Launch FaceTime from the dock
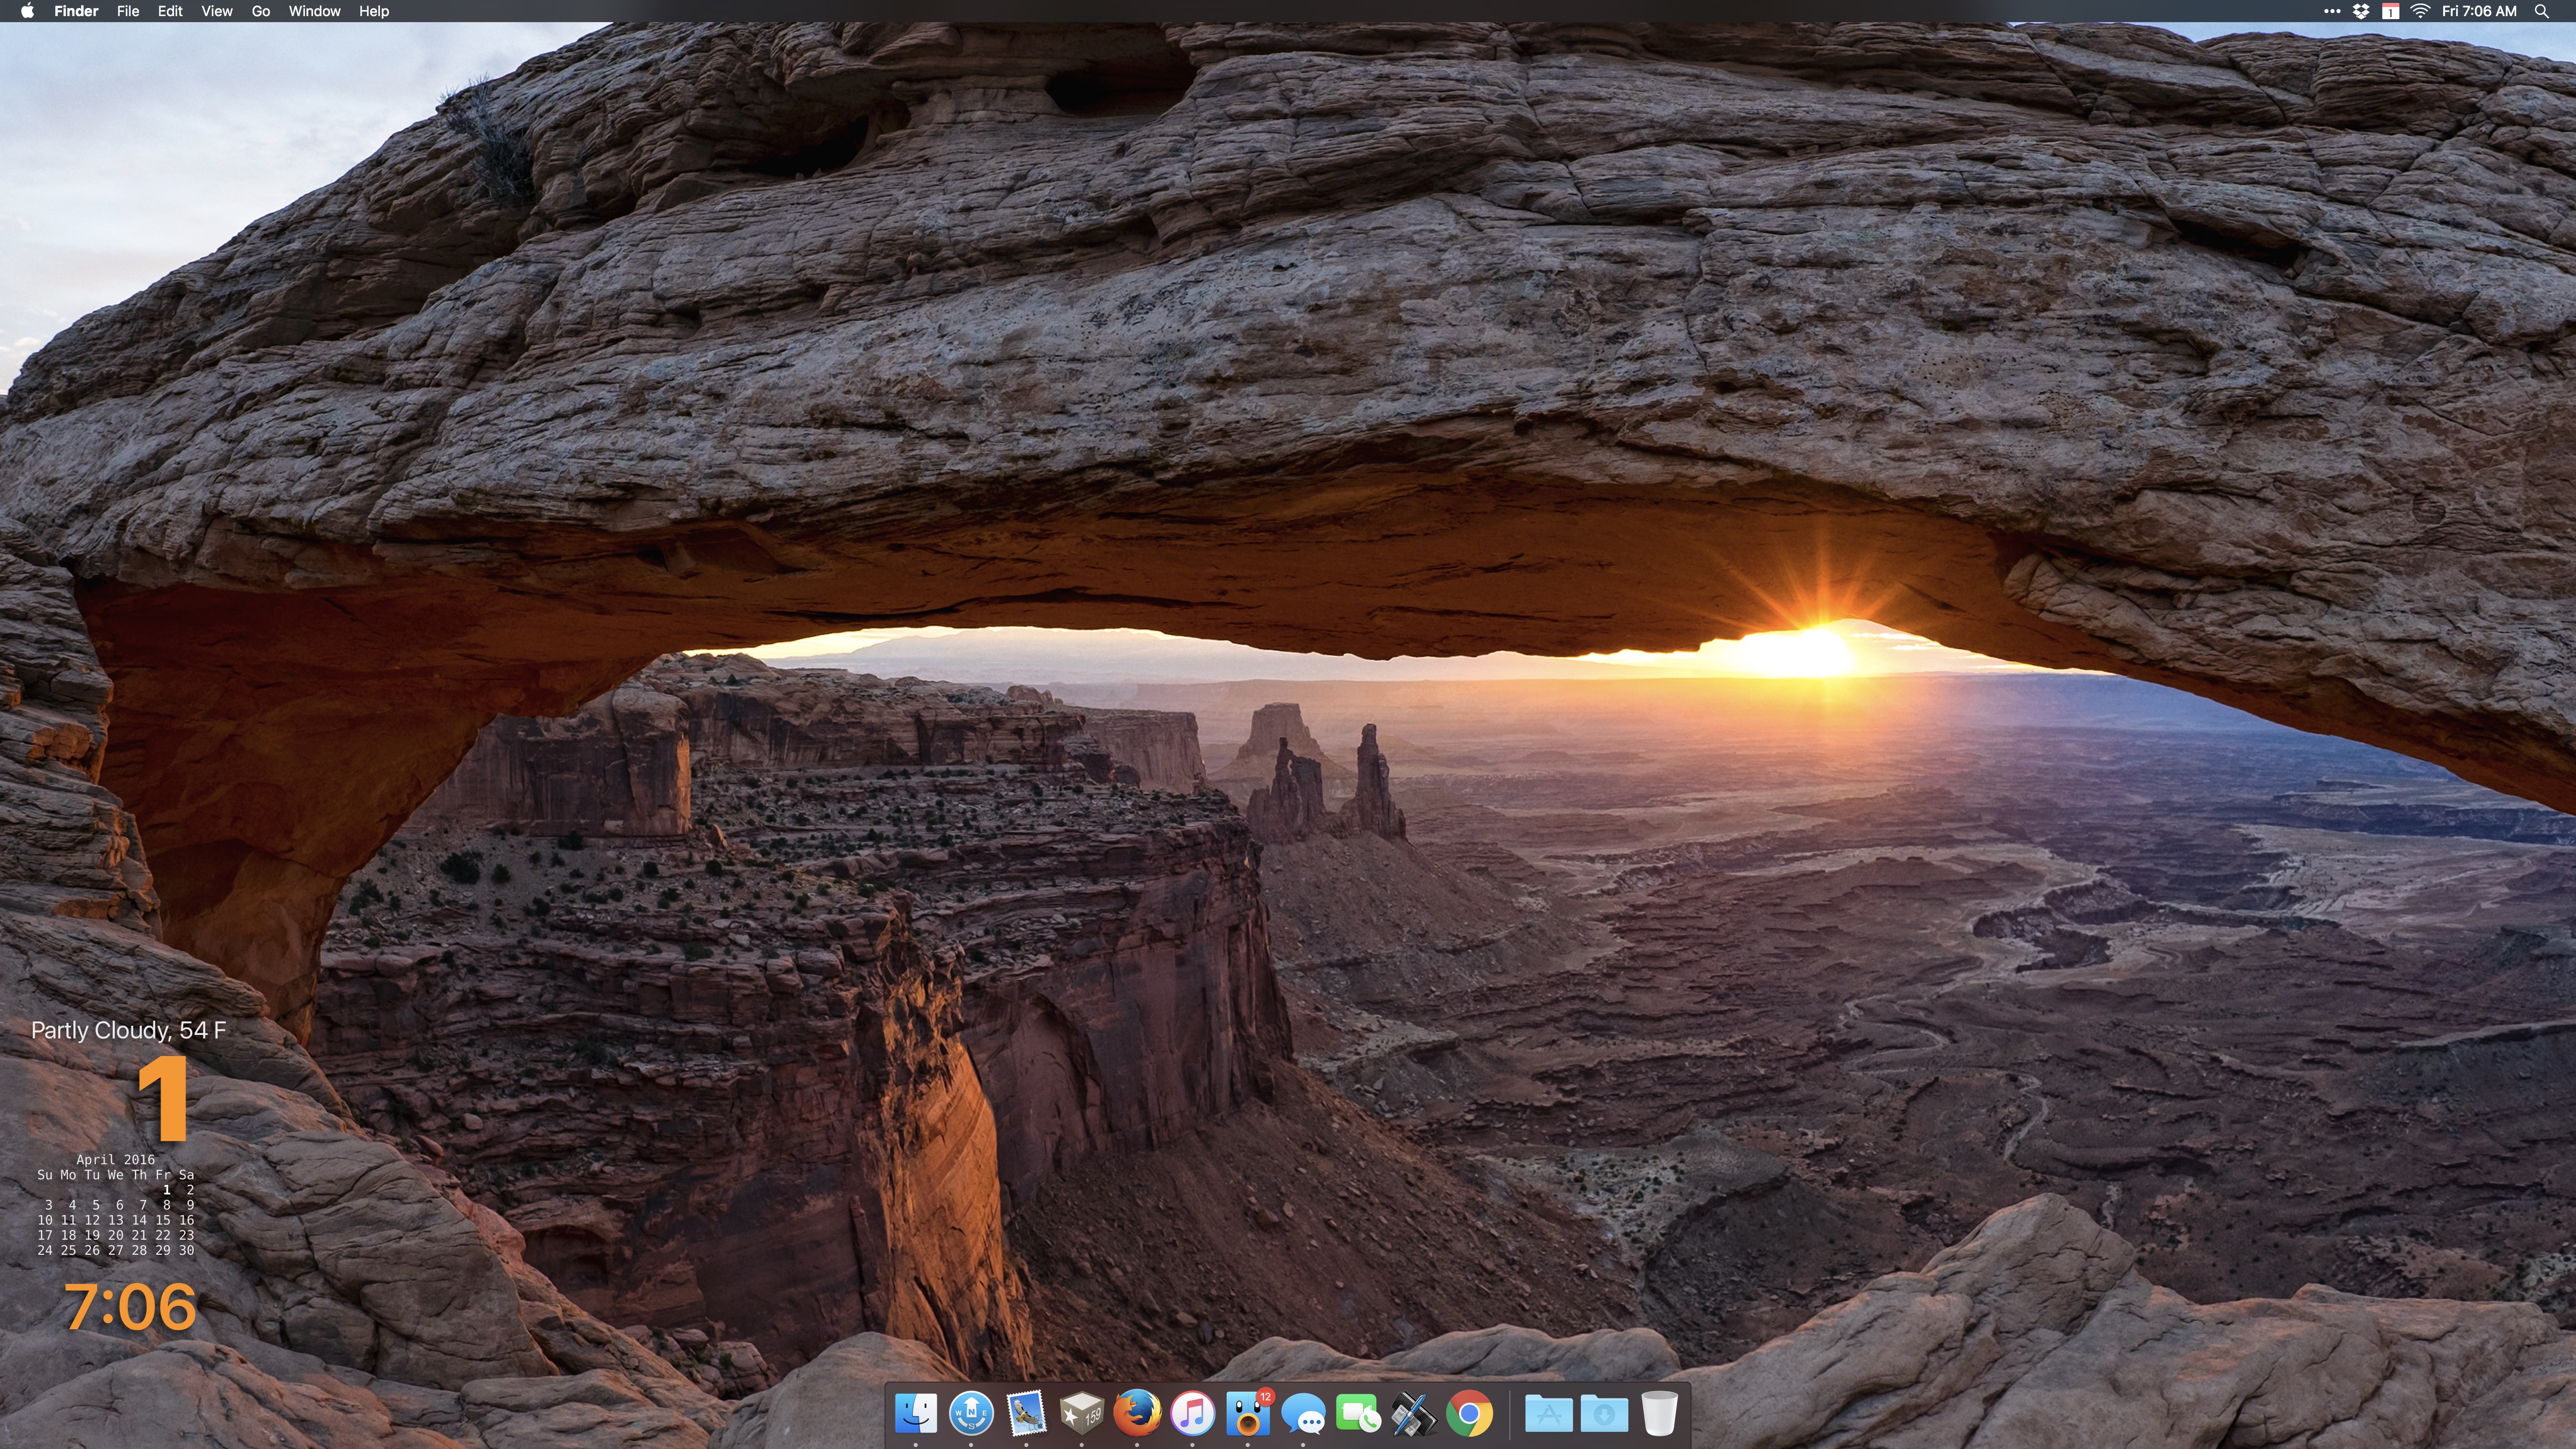Screen dimensions: 2576x1449 click(1358, 1413)
